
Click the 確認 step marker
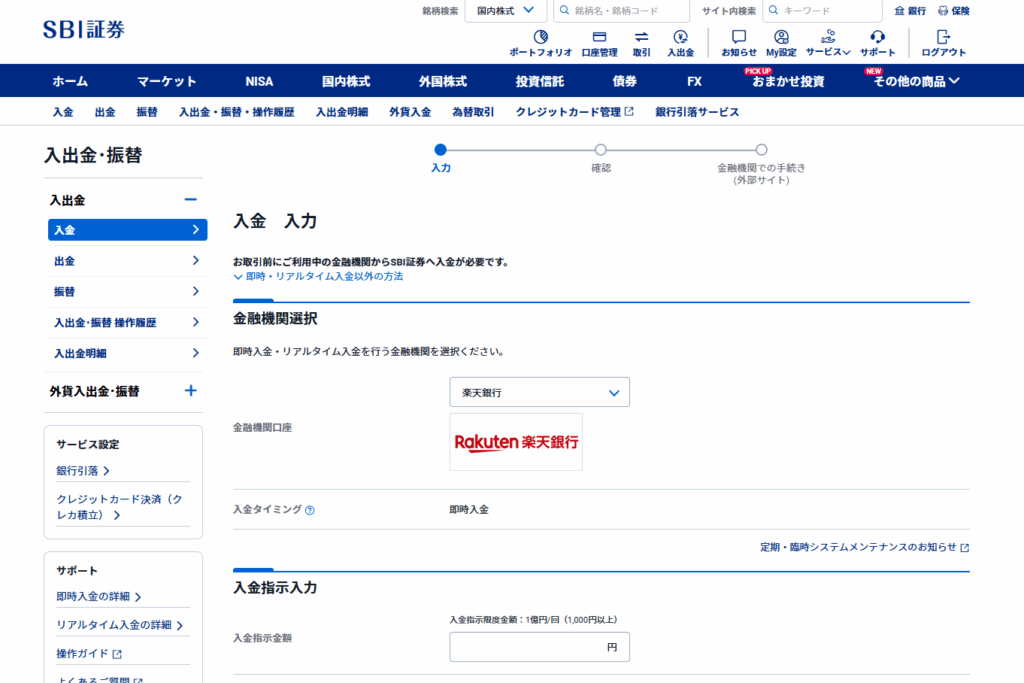[x=601, y=150]
